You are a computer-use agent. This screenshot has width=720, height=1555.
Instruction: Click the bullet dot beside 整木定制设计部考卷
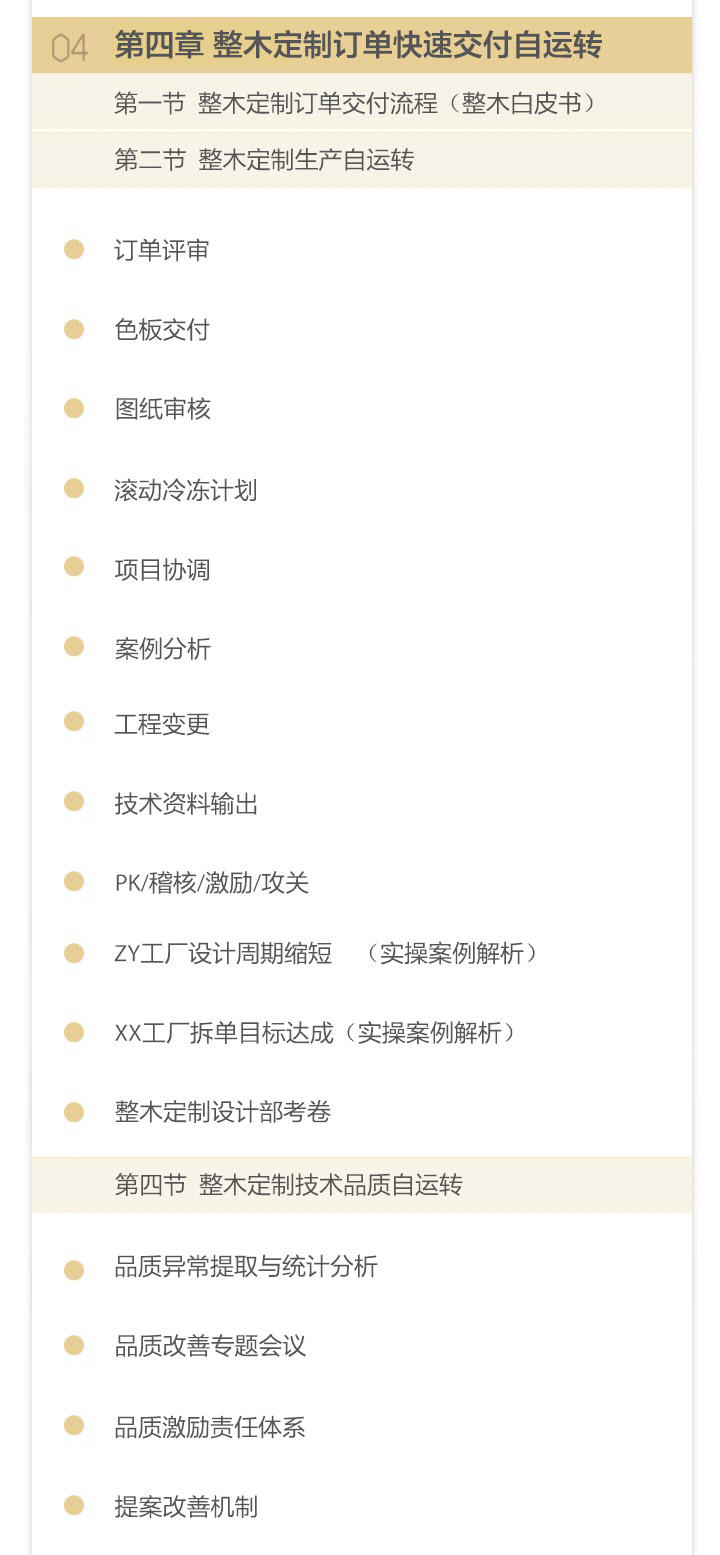[x=74, y=1112]
